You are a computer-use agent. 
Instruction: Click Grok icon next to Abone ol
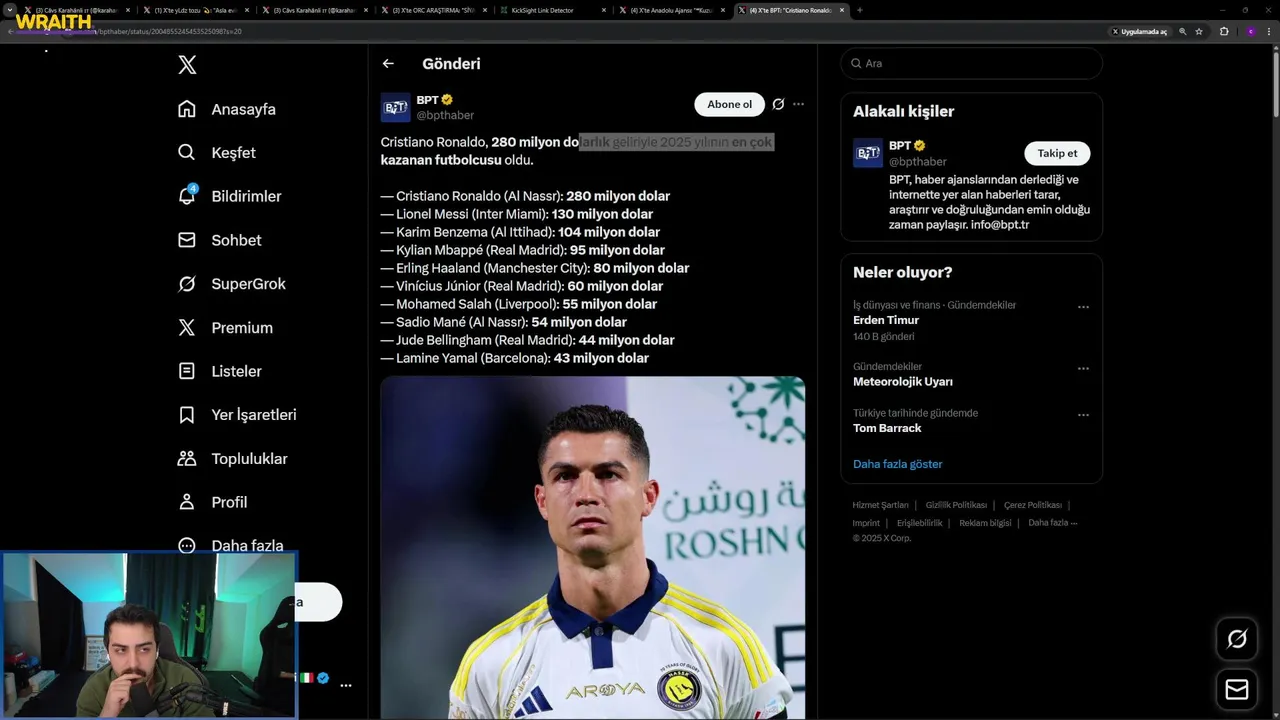[x=778, y=104]
